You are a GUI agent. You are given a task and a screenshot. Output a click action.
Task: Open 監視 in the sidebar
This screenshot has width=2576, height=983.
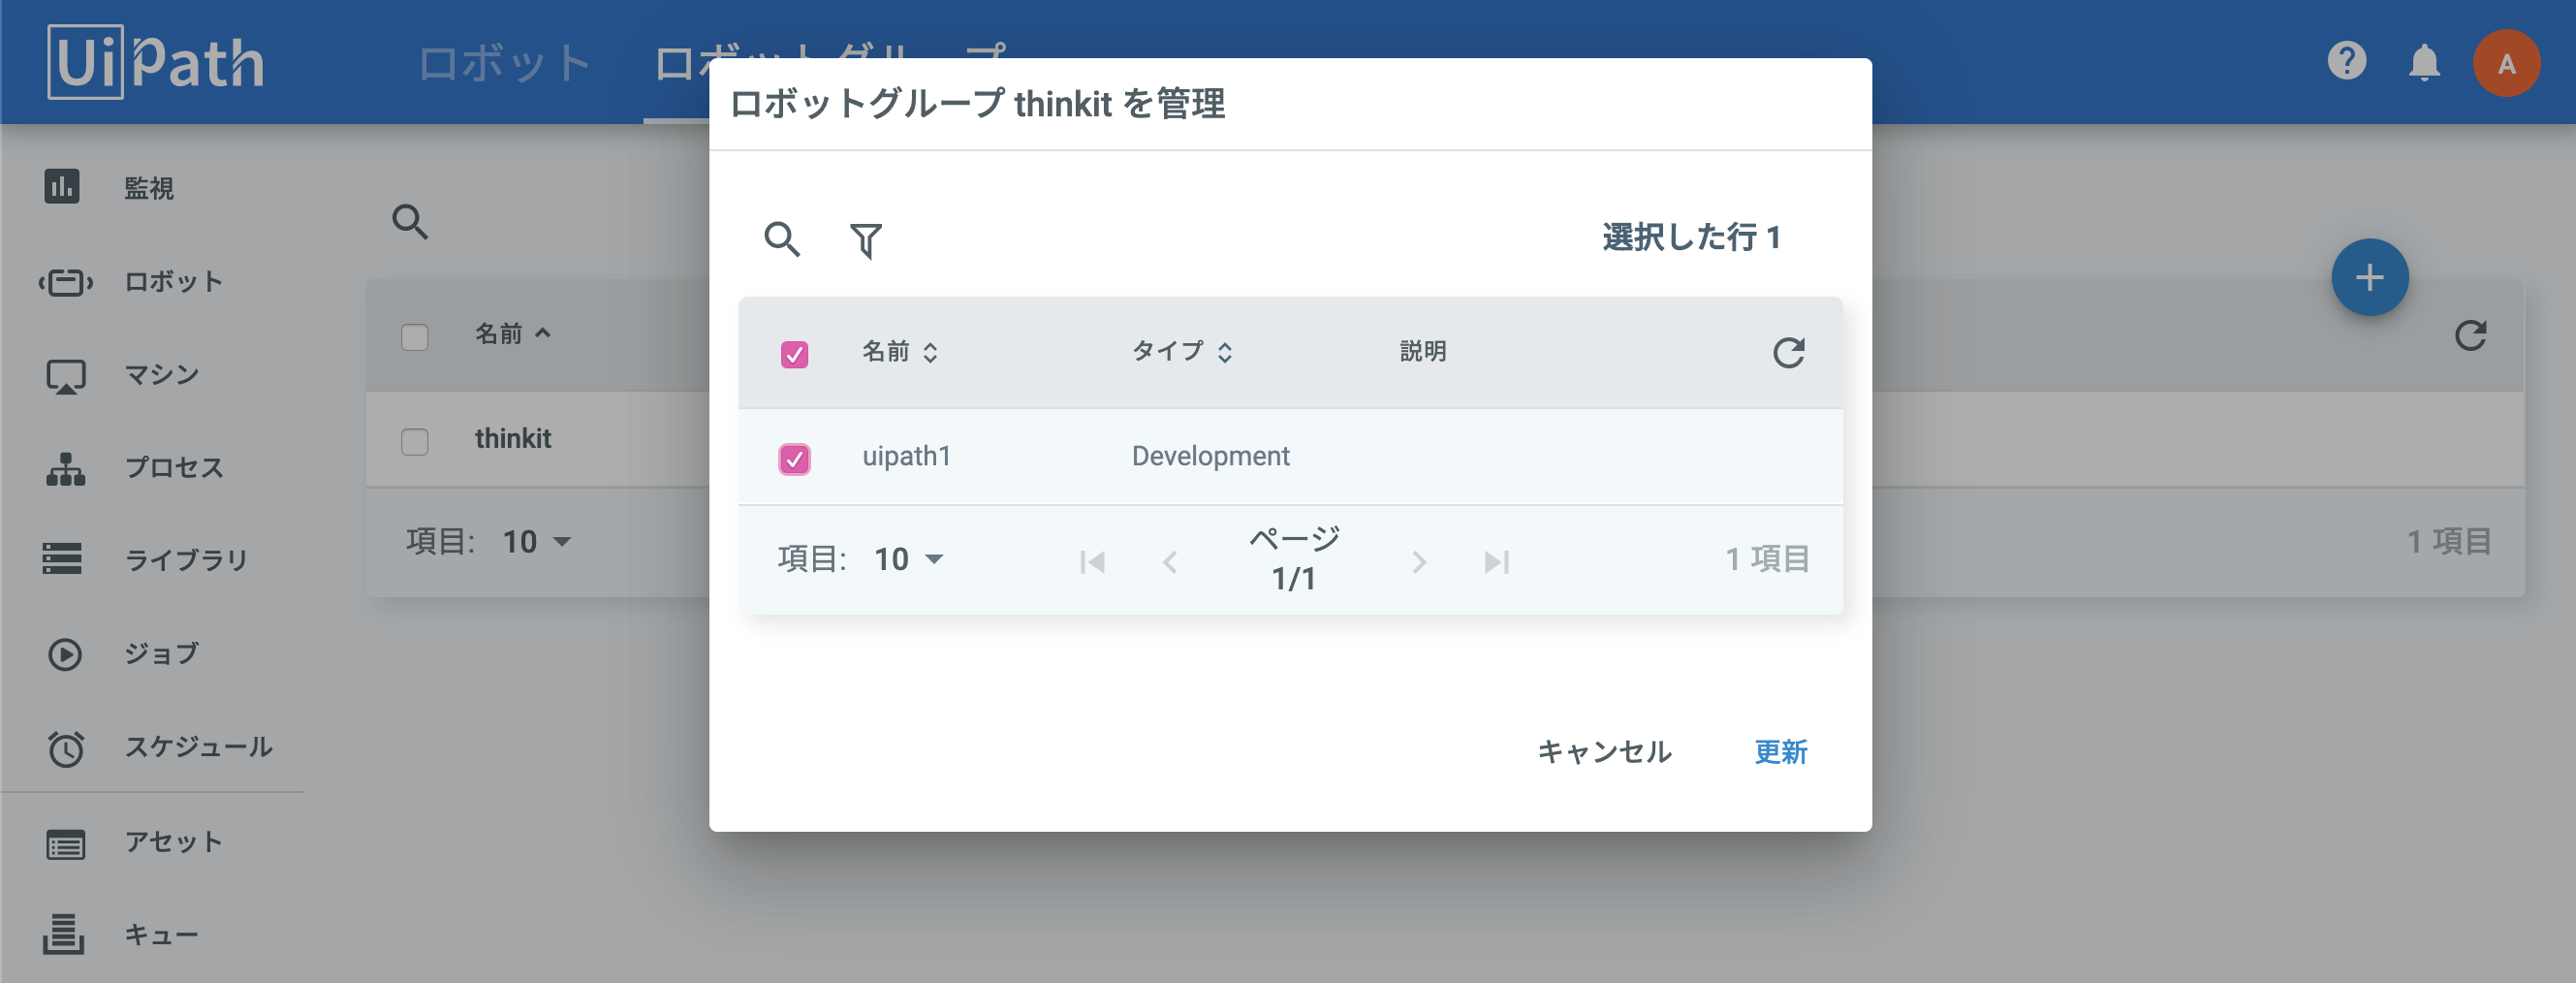tap(148, 188)
